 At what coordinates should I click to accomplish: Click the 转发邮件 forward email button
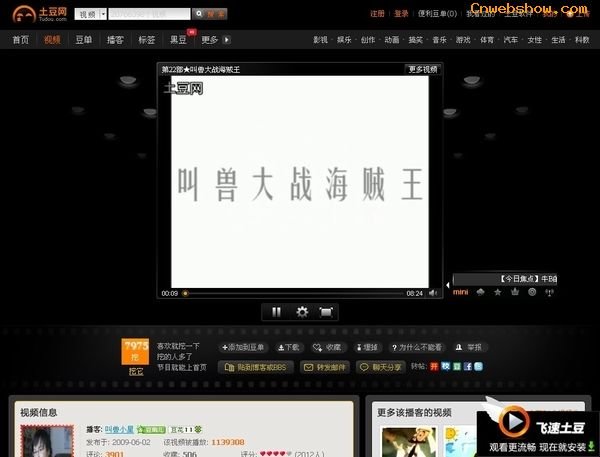tap(324, 367)
